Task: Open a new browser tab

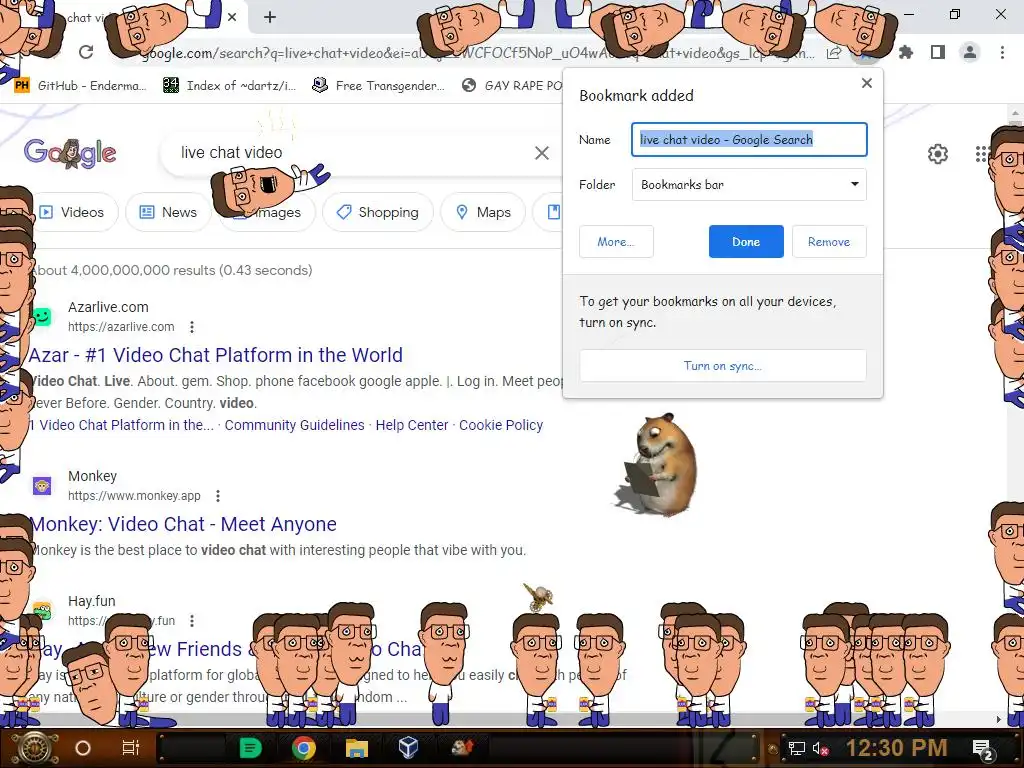Action: [x=270, y=17]
